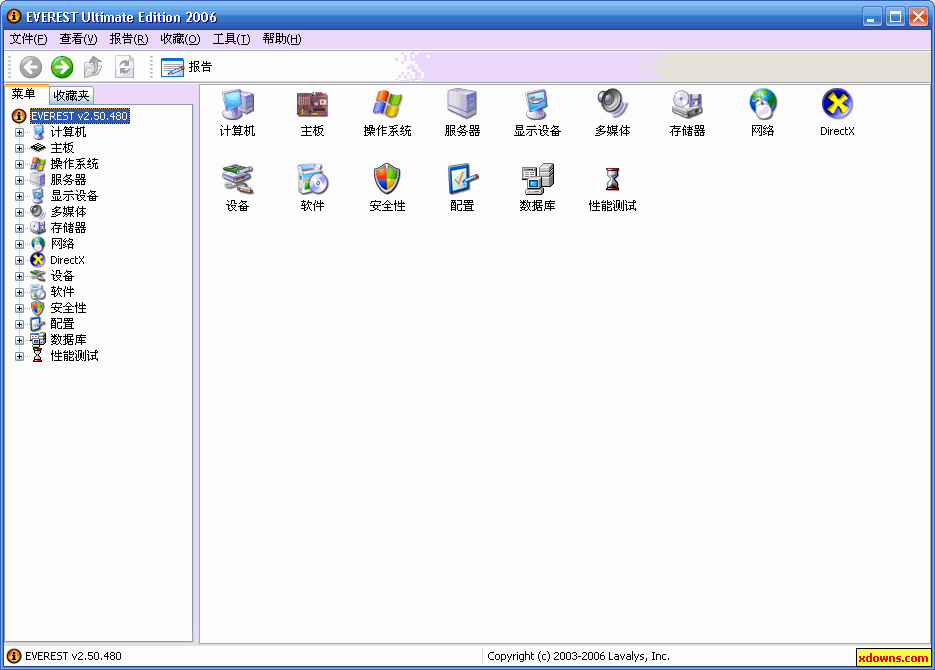The height and width of the screenshot is (670, 935).
Task: Open the 数据库 database icon in main pane
Action: click(537, 188)
